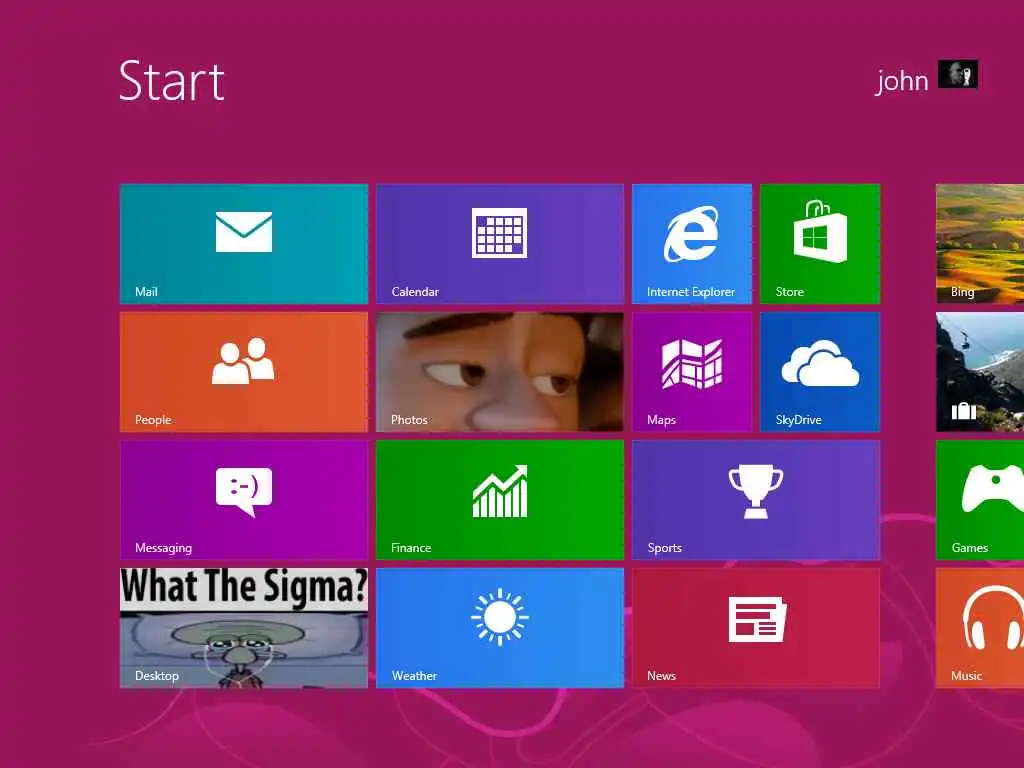Click the Start heading text
Image resolution: width=1024 pixels, height=768 pixels.
(172, 81)
